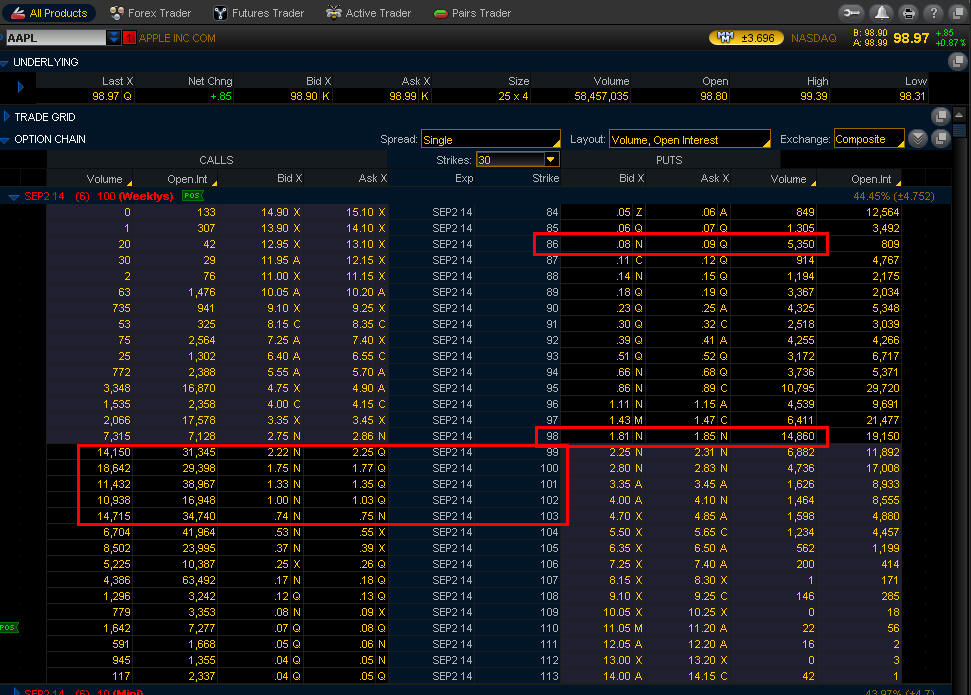Click the AAPL symbol input field

click(55, 38)
